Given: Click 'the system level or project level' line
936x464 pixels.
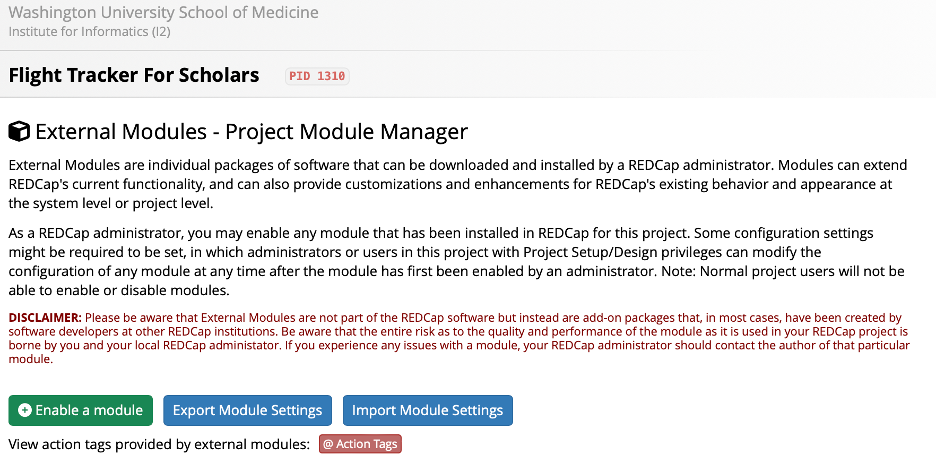Looking at the screenshot, I should click(x=110, y=204).
